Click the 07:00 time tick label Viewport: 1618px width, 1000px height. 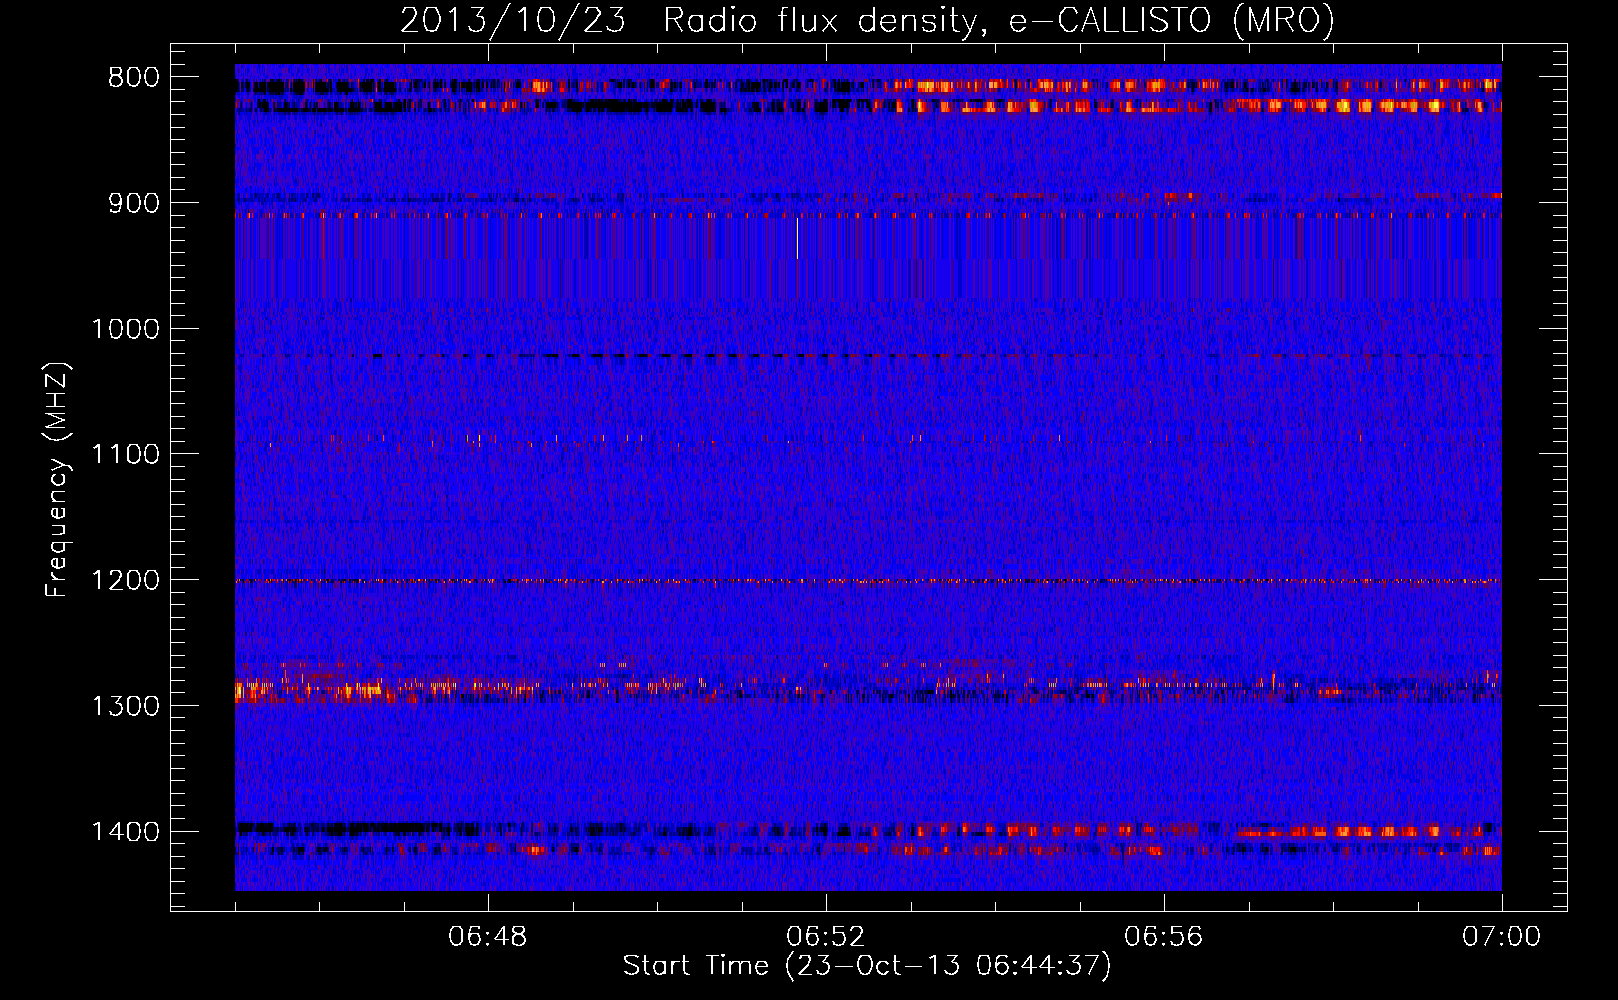tap(1502, 937)
